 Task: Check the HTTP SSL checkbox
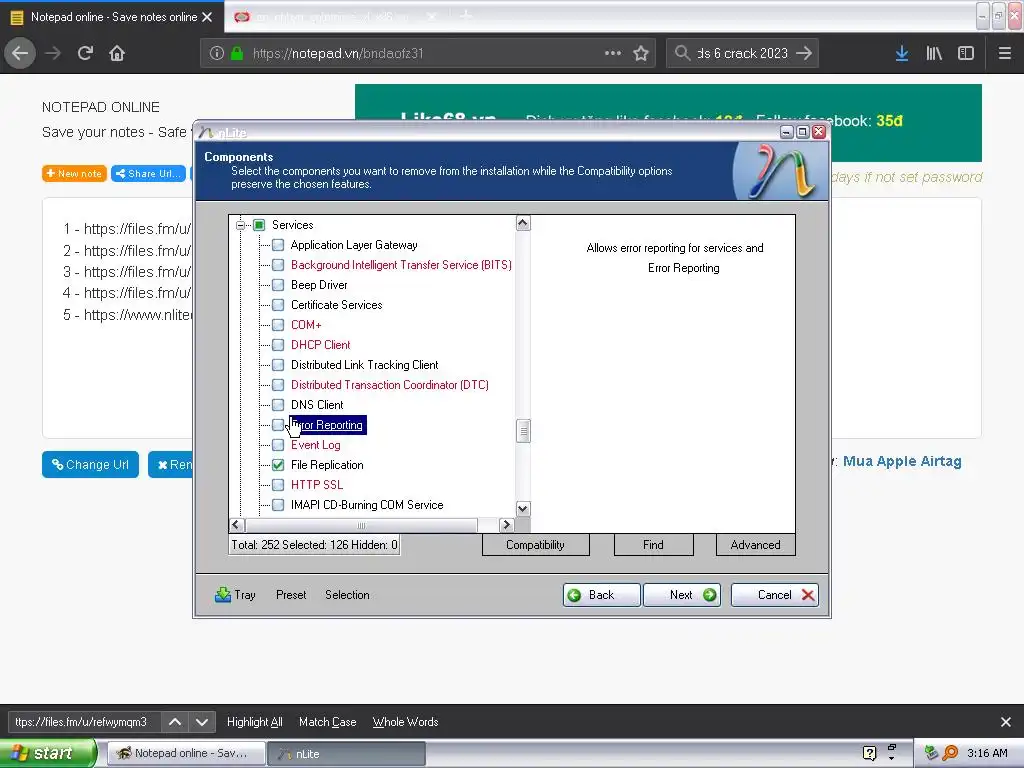278,485
